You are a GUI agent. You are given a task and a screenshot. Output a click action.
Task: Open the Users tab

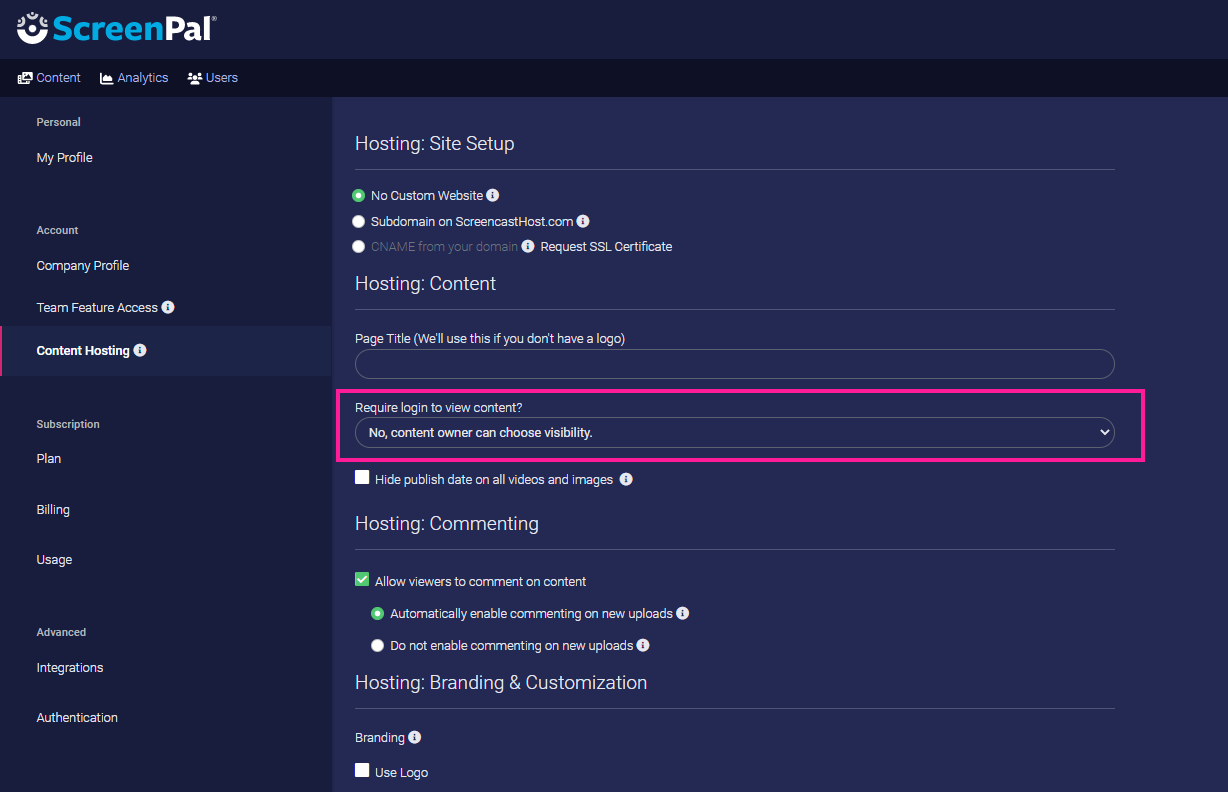[x=212, y=78]
